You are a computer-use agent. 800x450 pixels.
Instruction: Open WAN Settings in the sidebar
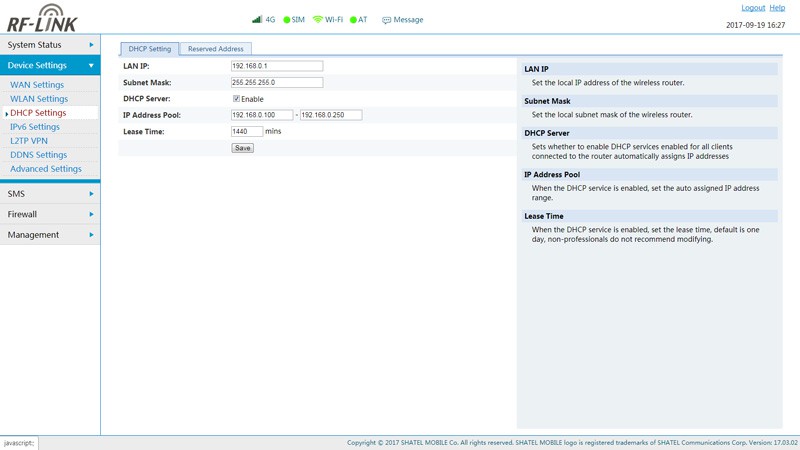37,85
